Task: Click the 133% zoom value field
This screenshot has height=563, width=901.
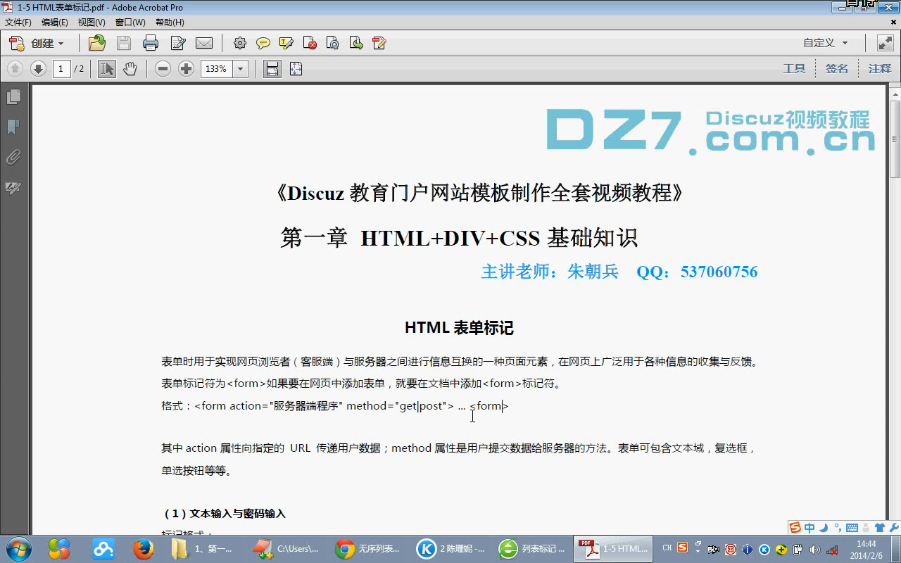Action: 217,69
